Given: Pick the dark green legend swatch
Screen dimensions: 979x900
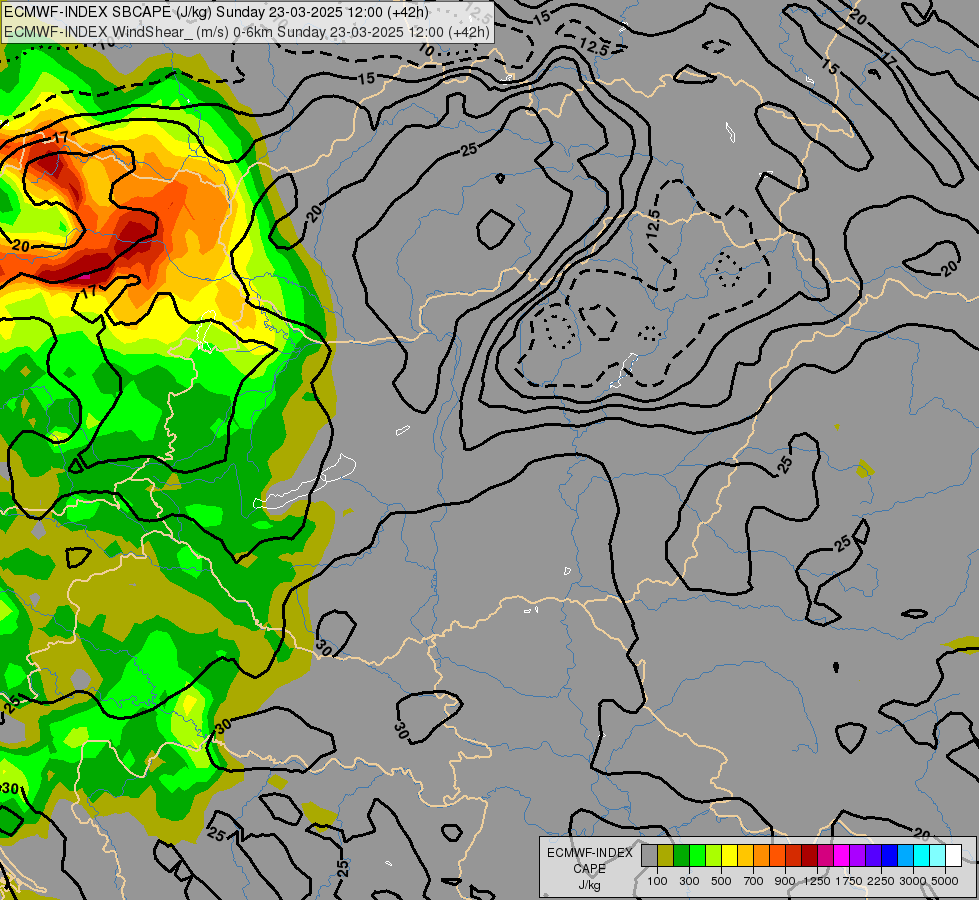Looking at the screenshot, I should [682, 855].
